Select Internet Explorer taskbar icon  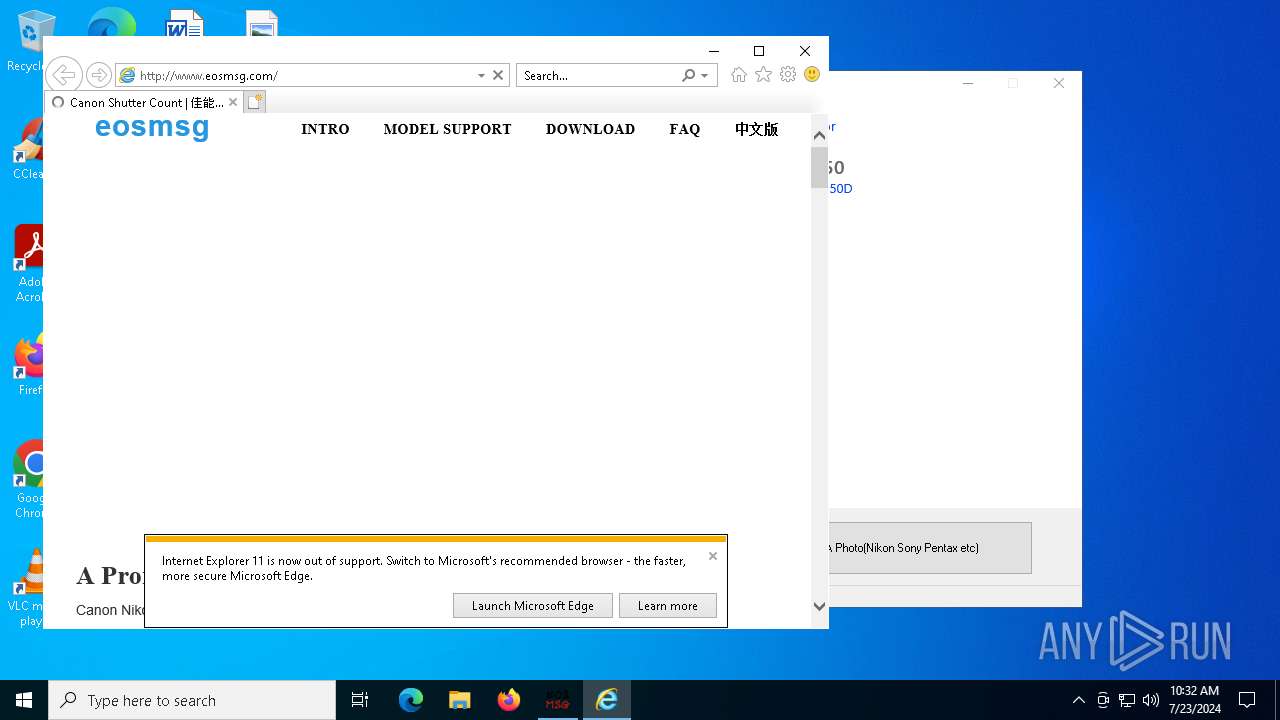[607, 700]
